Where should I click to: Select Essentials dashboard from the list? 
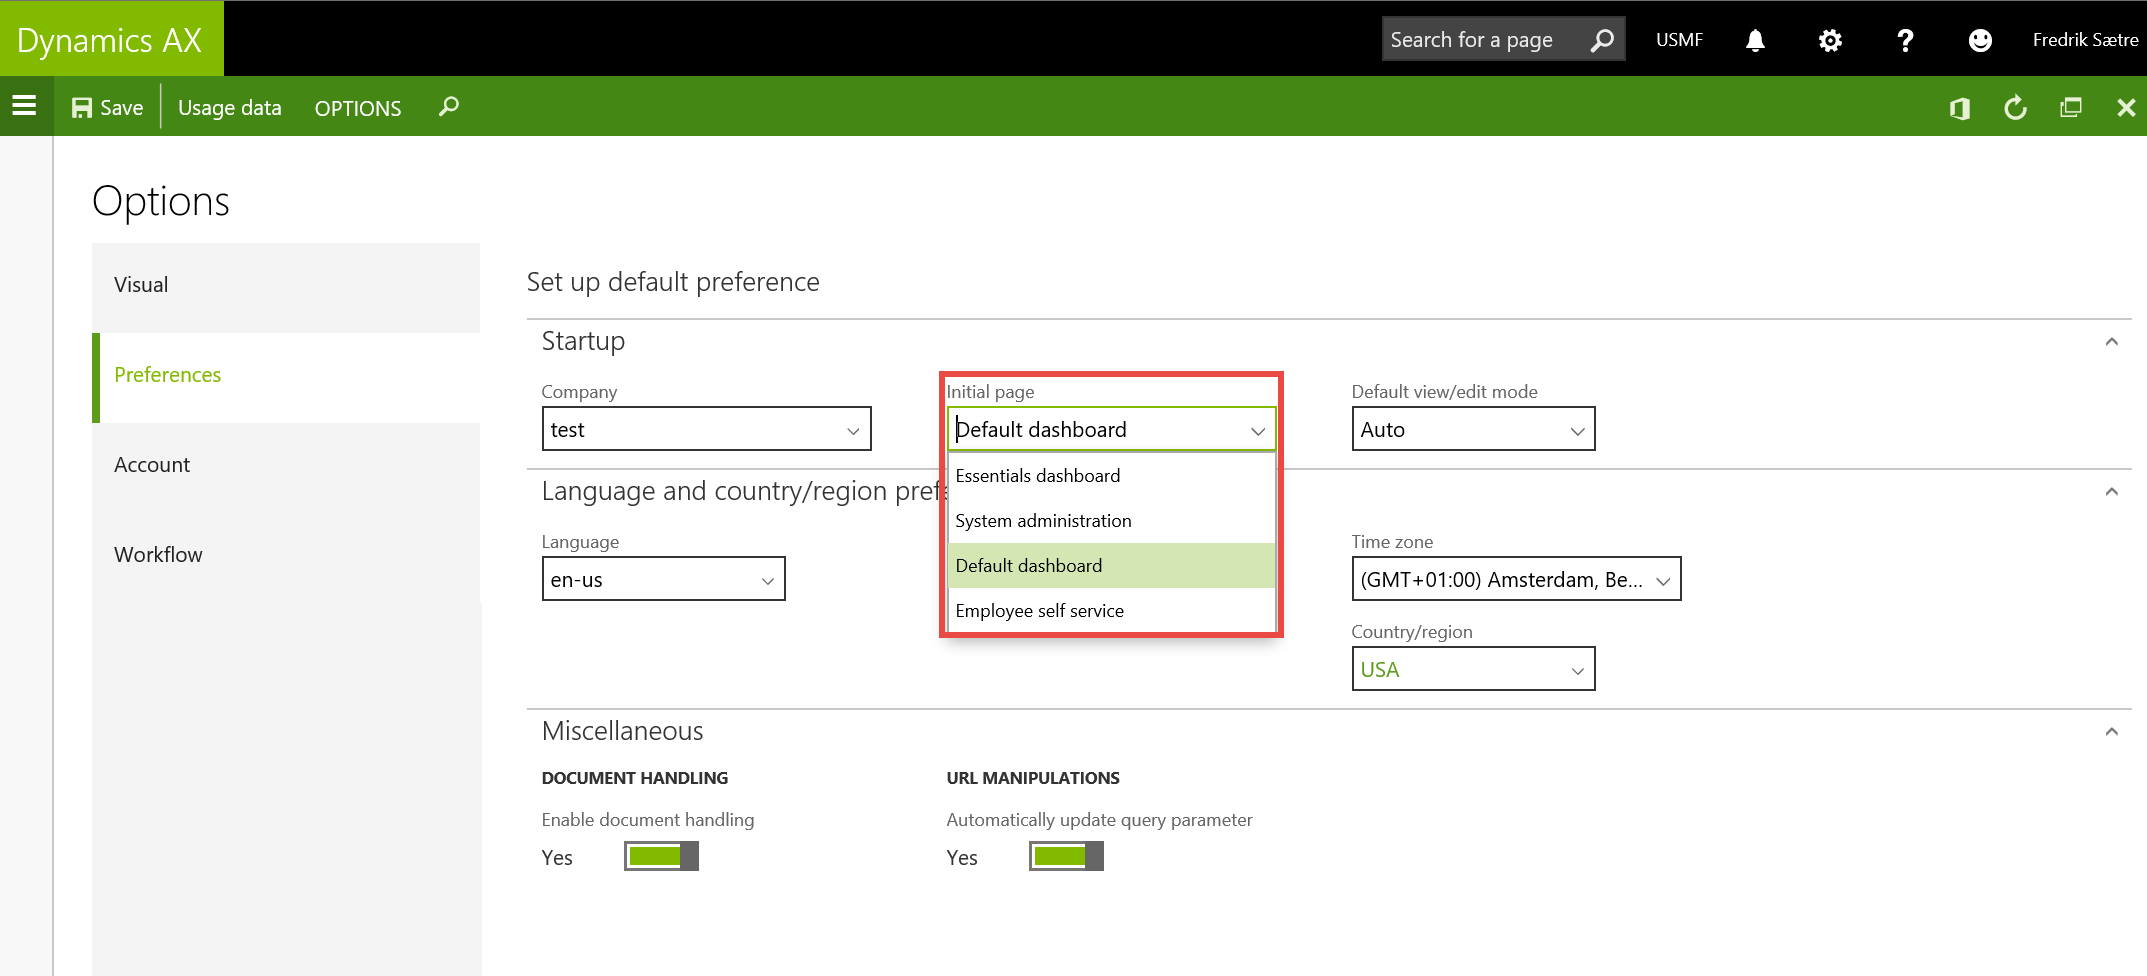(1038, 476)
